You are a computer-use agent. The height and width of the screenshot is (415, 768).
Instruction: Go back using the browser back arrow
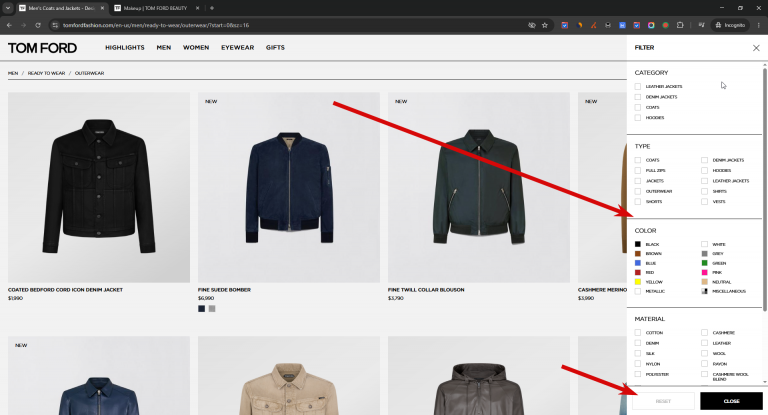[x=9, y=25]
